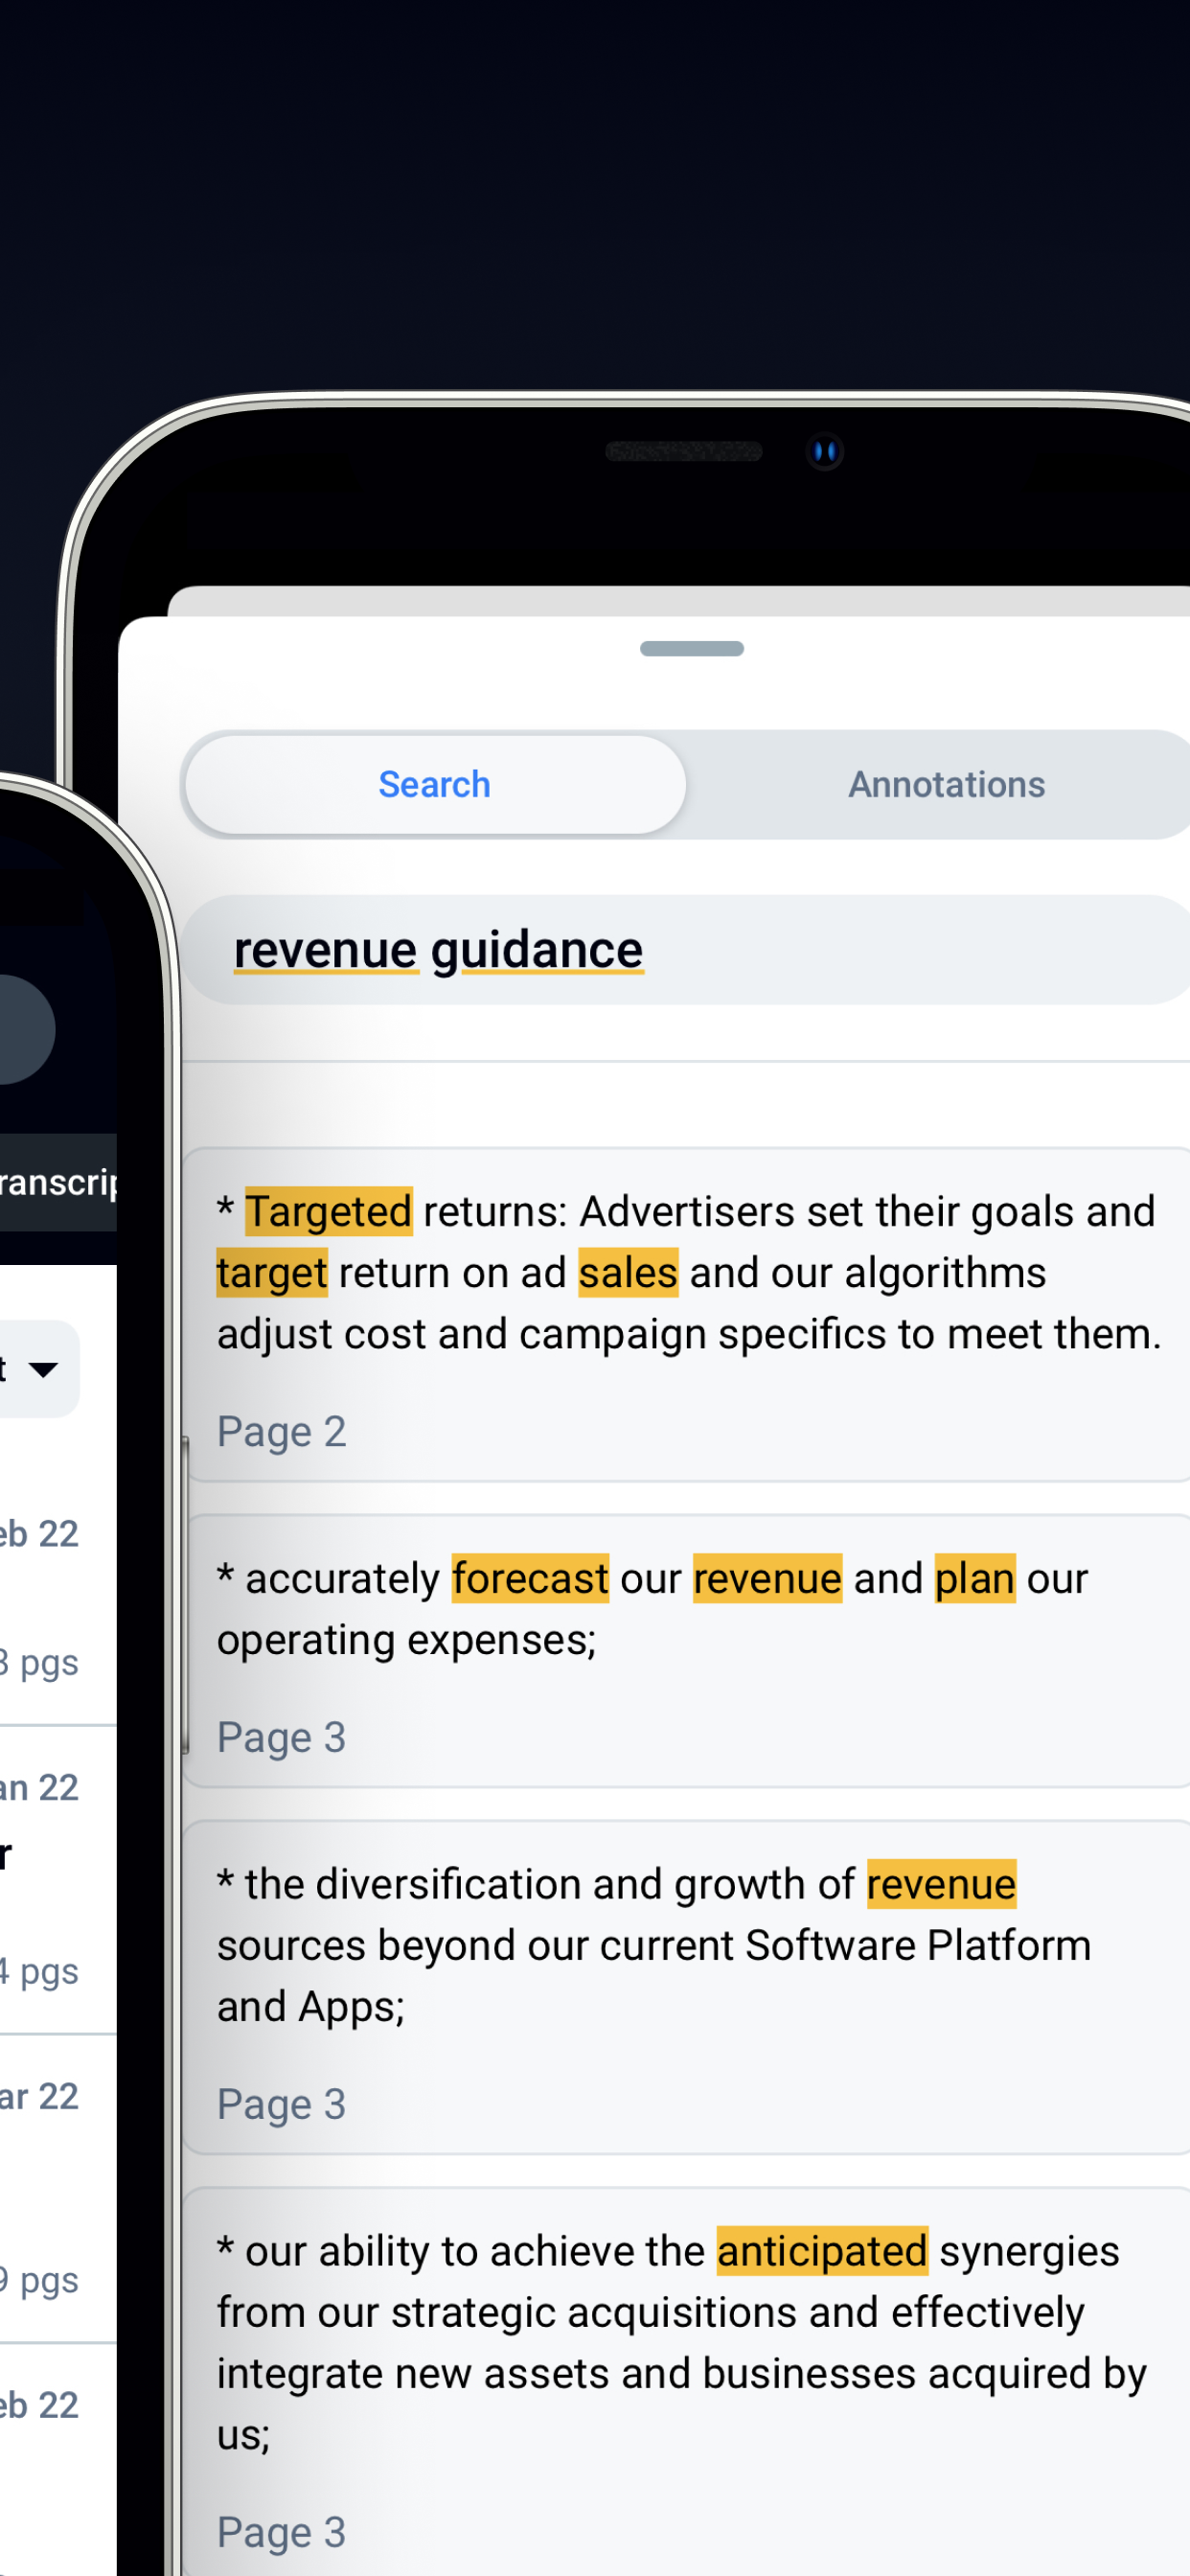Select the Transcript tab on the left phone

(x=58, y=1182)
